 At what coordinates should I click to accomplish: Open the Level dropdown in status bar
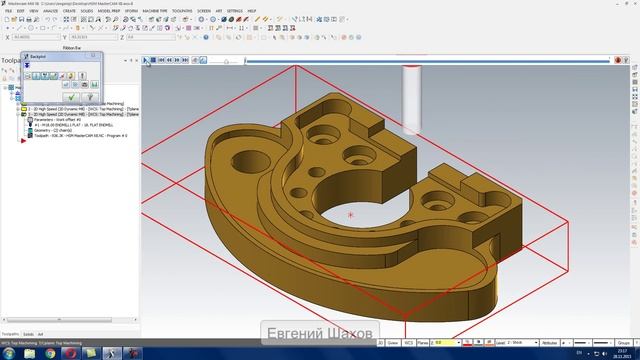(x=536, y=343)
